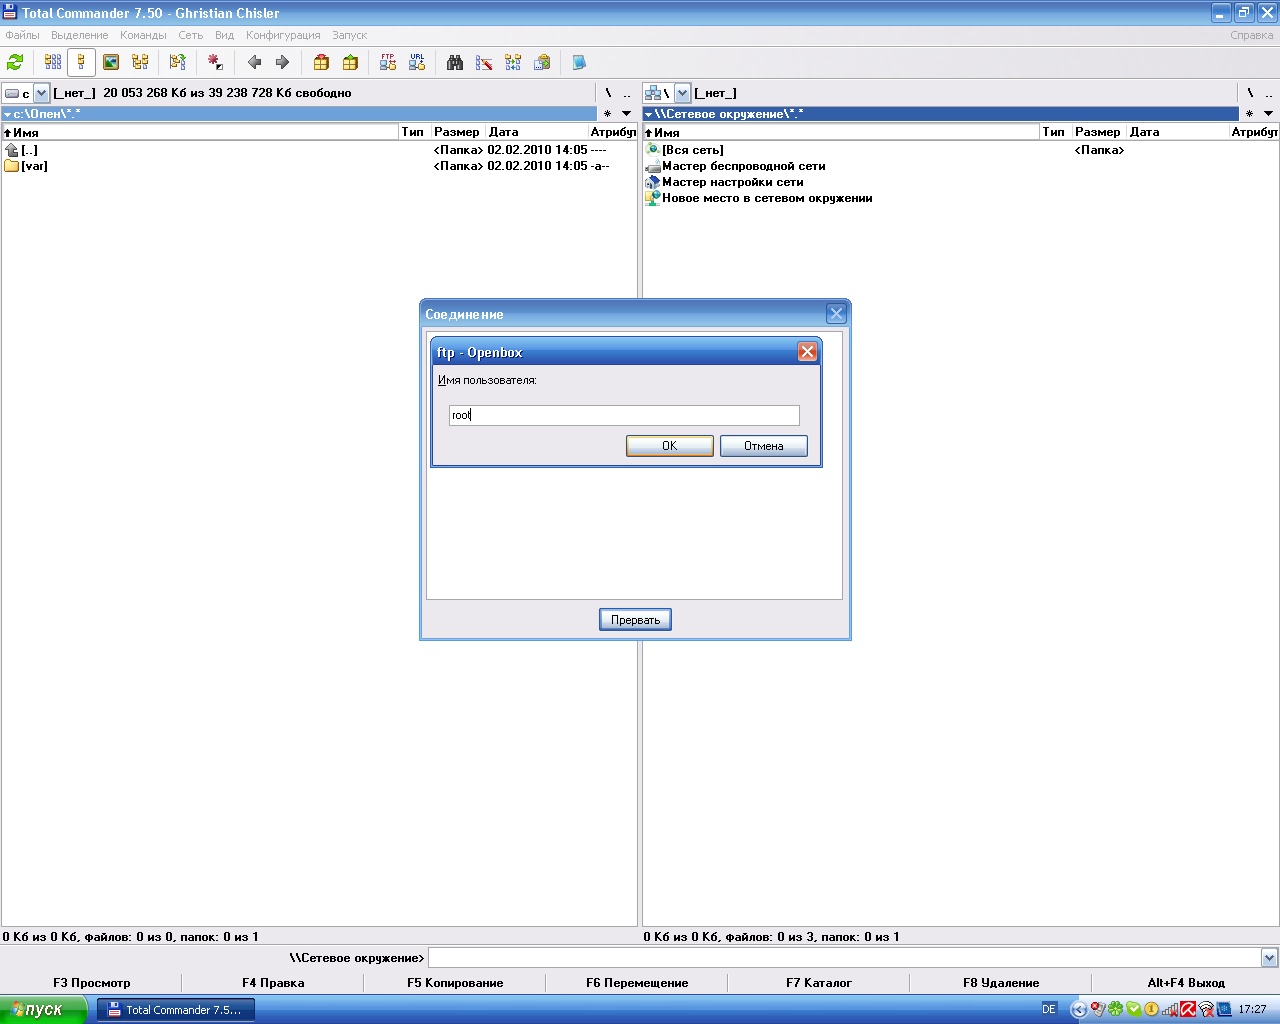Screen dimensions: 1280x1024
Task: Open the Файлы menu
Action: coord(23,35)
